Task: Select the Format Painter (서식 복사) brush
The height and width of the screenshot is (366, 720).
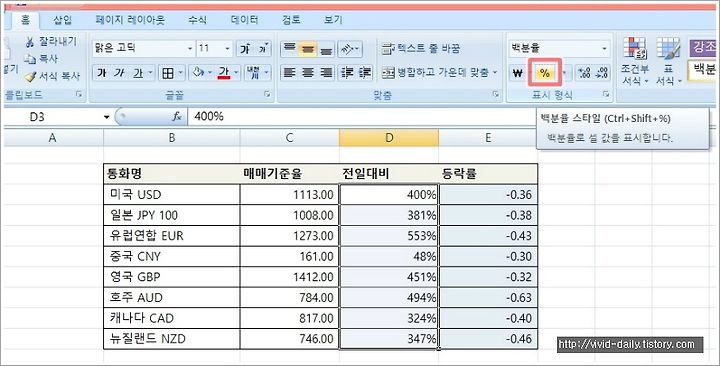Action: pyautogui.click(x=52, y=76)
